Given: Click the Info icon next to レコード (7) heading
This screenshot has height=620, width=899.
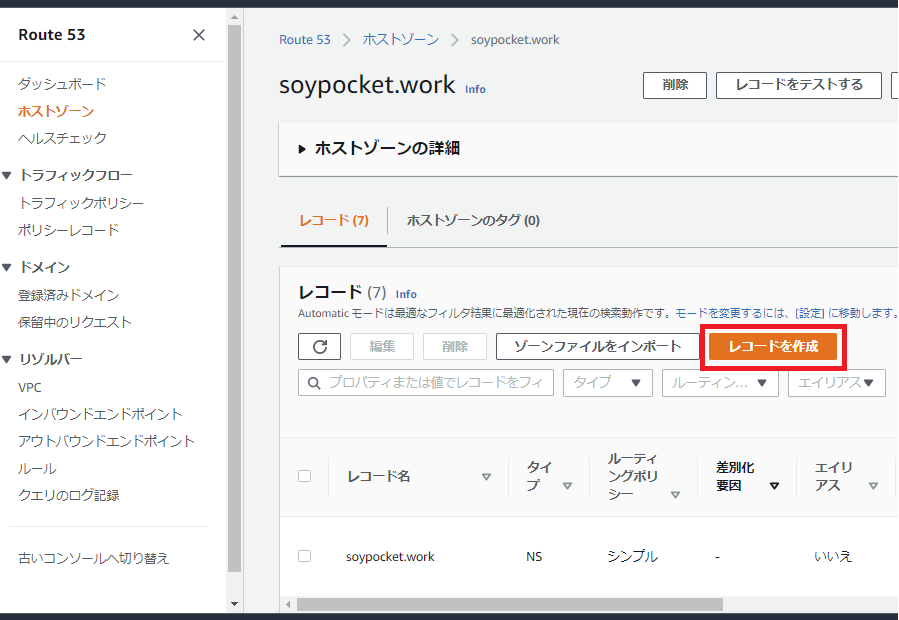Looking at the screenshot, I should [406, 294].
